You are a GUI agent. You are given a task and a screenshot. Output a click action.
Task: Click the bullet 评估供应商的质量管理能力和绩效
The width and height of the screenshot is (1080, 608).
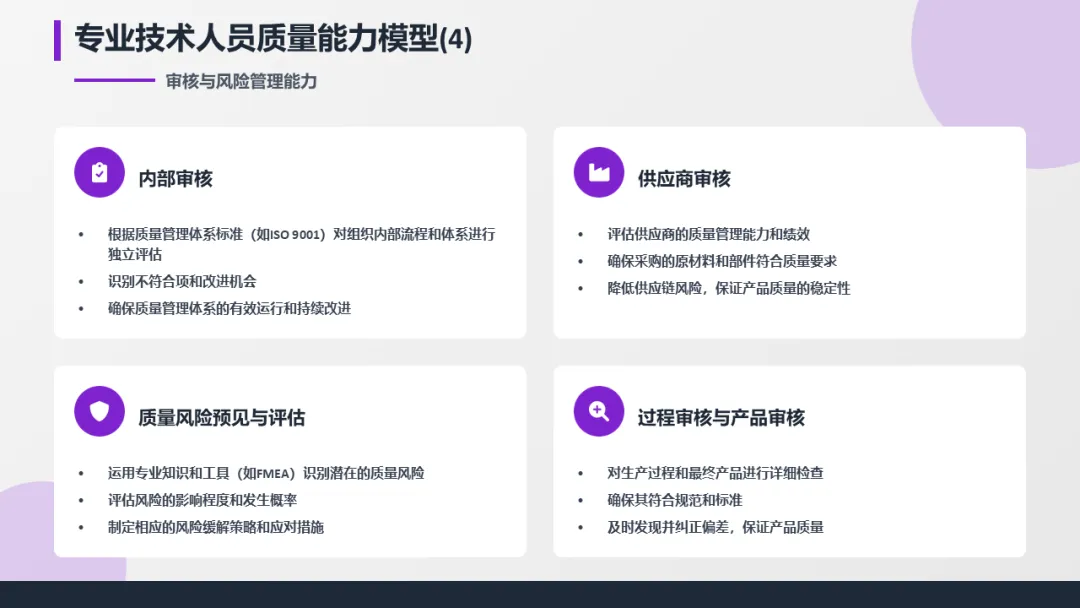click(x=709, y=234)
